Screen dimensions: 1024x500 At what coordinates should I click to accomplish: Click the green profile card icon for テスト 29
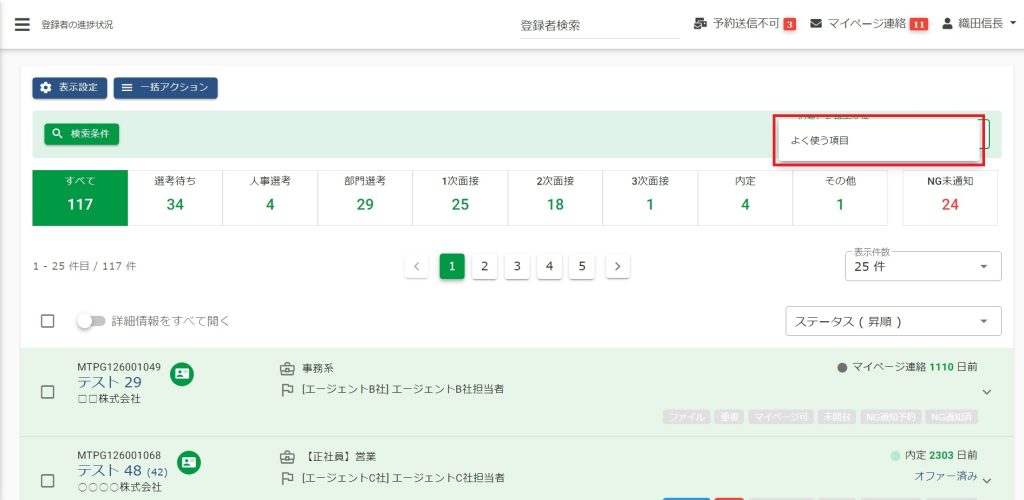point(182,374)
